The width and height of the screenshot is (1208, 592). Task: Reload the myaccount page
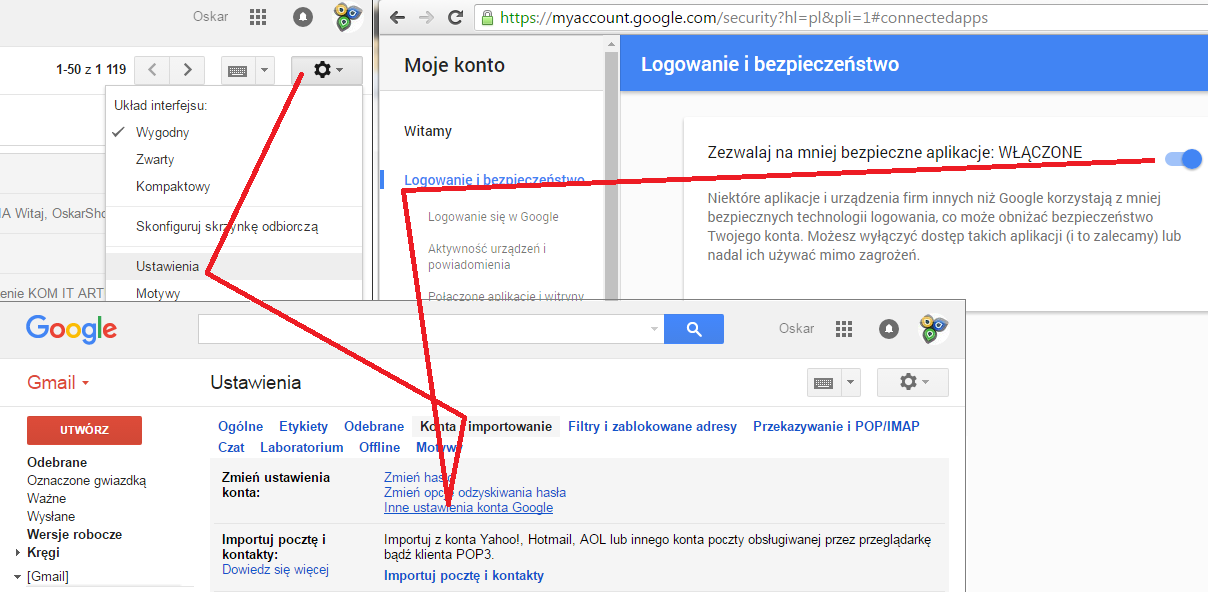[455, 17]
